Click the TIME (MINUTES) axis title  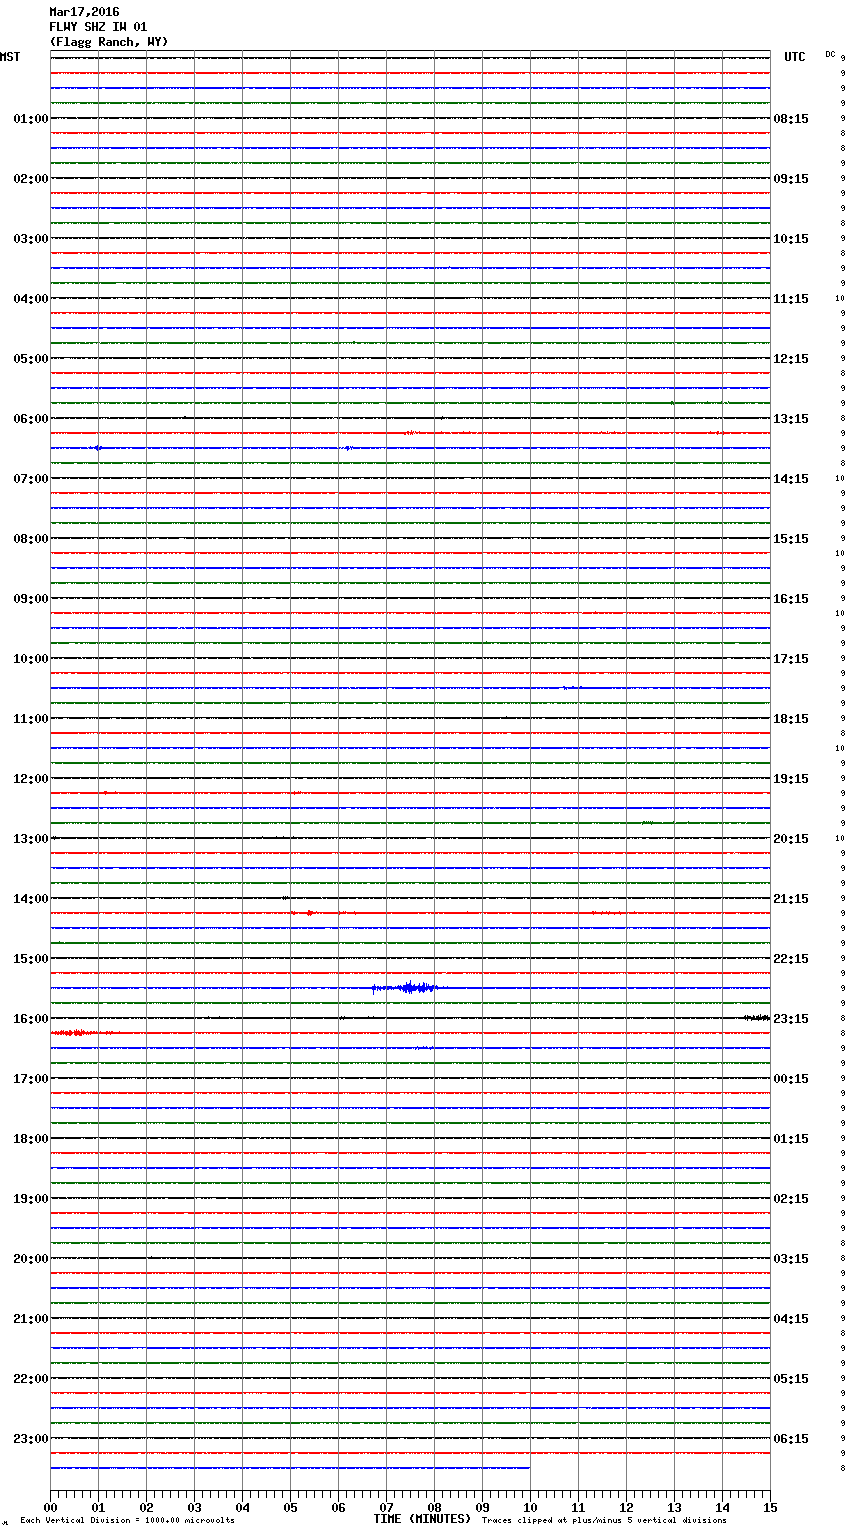[422, 1519]
